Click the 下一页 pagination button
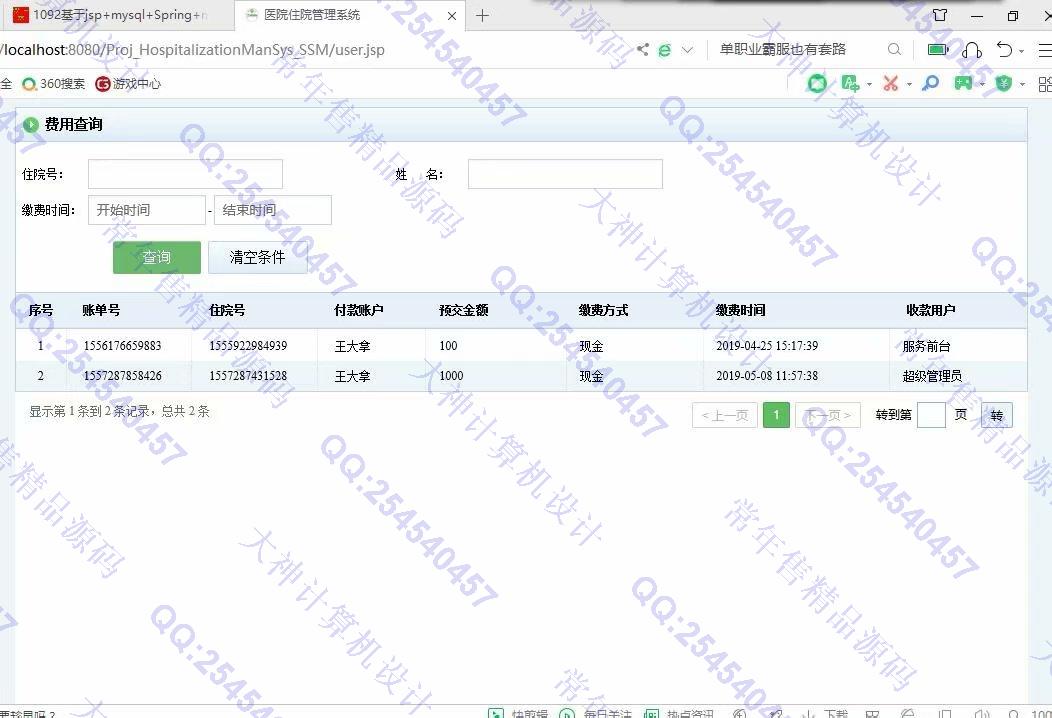The height and width of the screenshot is (718, 1052). click(x=828, y=415)
